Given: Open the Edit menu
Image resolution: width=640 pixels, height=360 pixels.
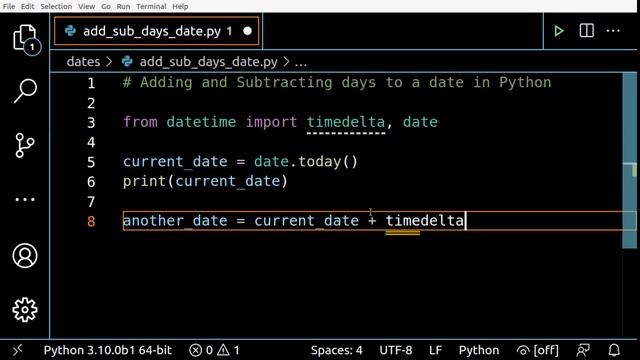Looking at the screenshot, I should pos(28,7).
